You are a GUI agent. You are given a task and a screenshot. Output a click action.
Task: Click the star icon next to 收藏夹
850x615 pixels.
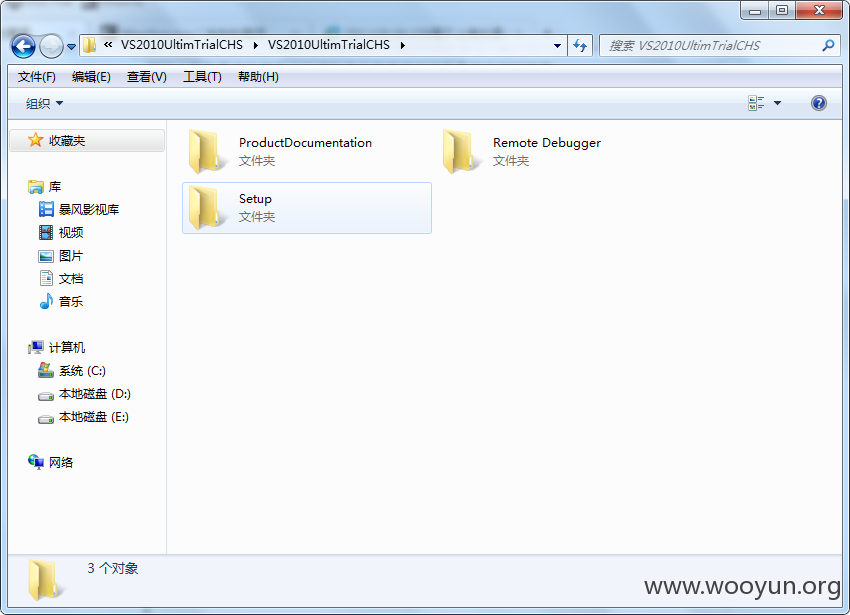(35, 140)
